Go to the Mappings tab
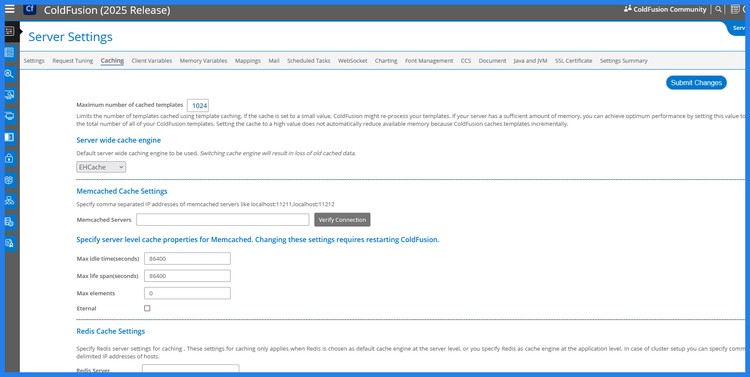750x377 pixels. [x=248, y=61]
